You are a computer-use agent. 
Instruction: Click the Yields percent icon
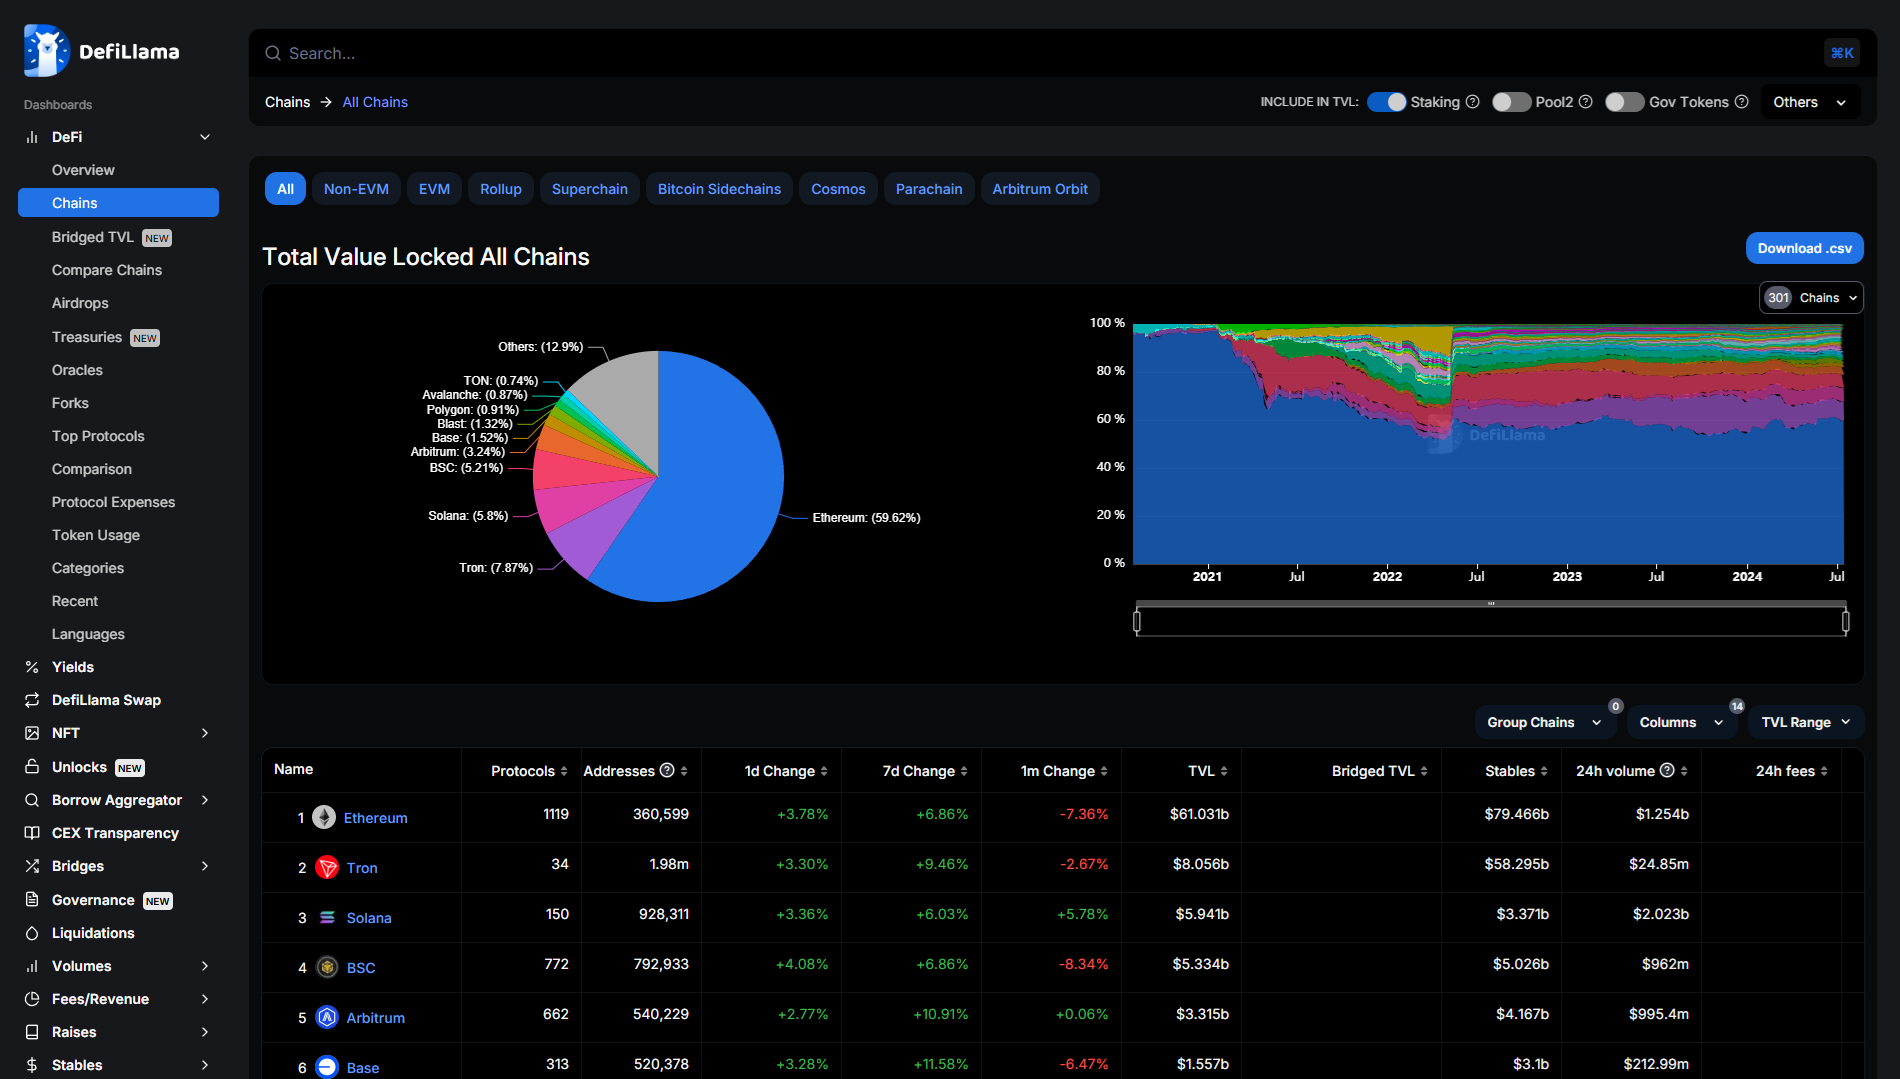point(32,667)
